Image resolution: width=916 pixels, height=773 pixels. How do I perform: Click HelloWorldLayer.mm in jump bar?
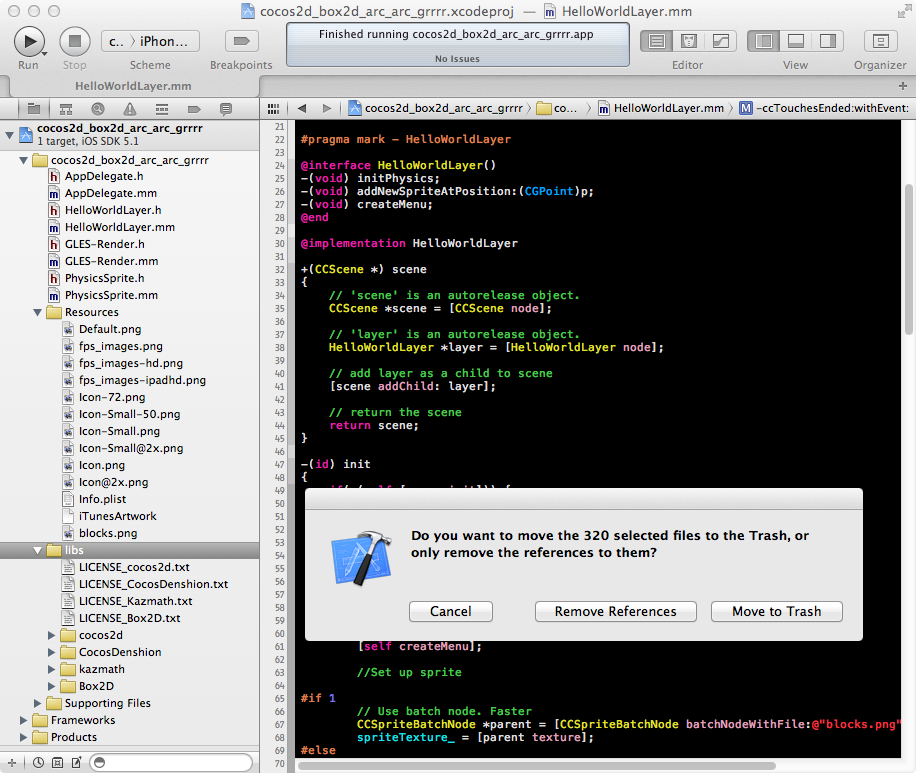[661, 108]
